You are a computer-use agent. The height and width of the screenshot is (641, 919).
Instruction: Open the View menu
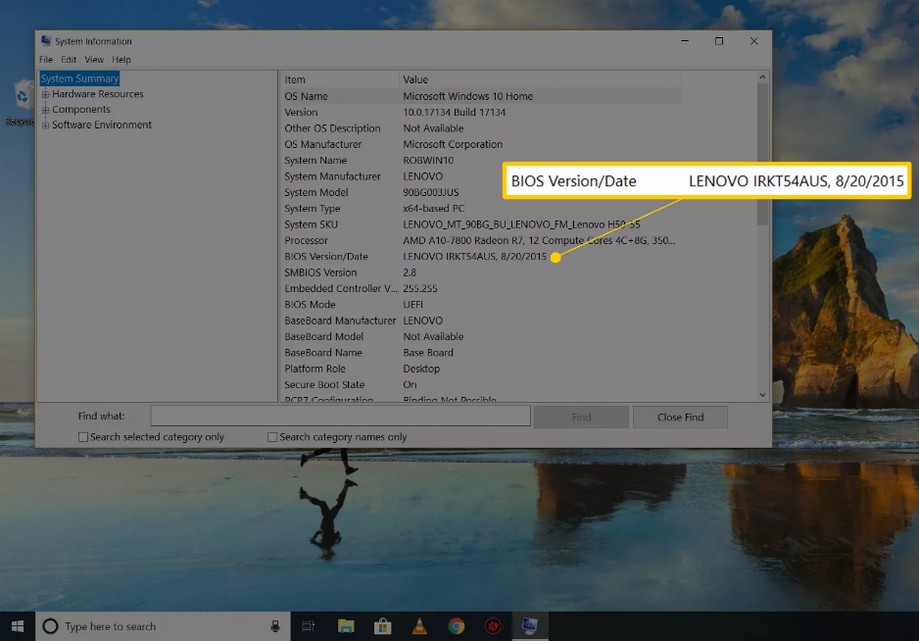(x=94, y=60)
